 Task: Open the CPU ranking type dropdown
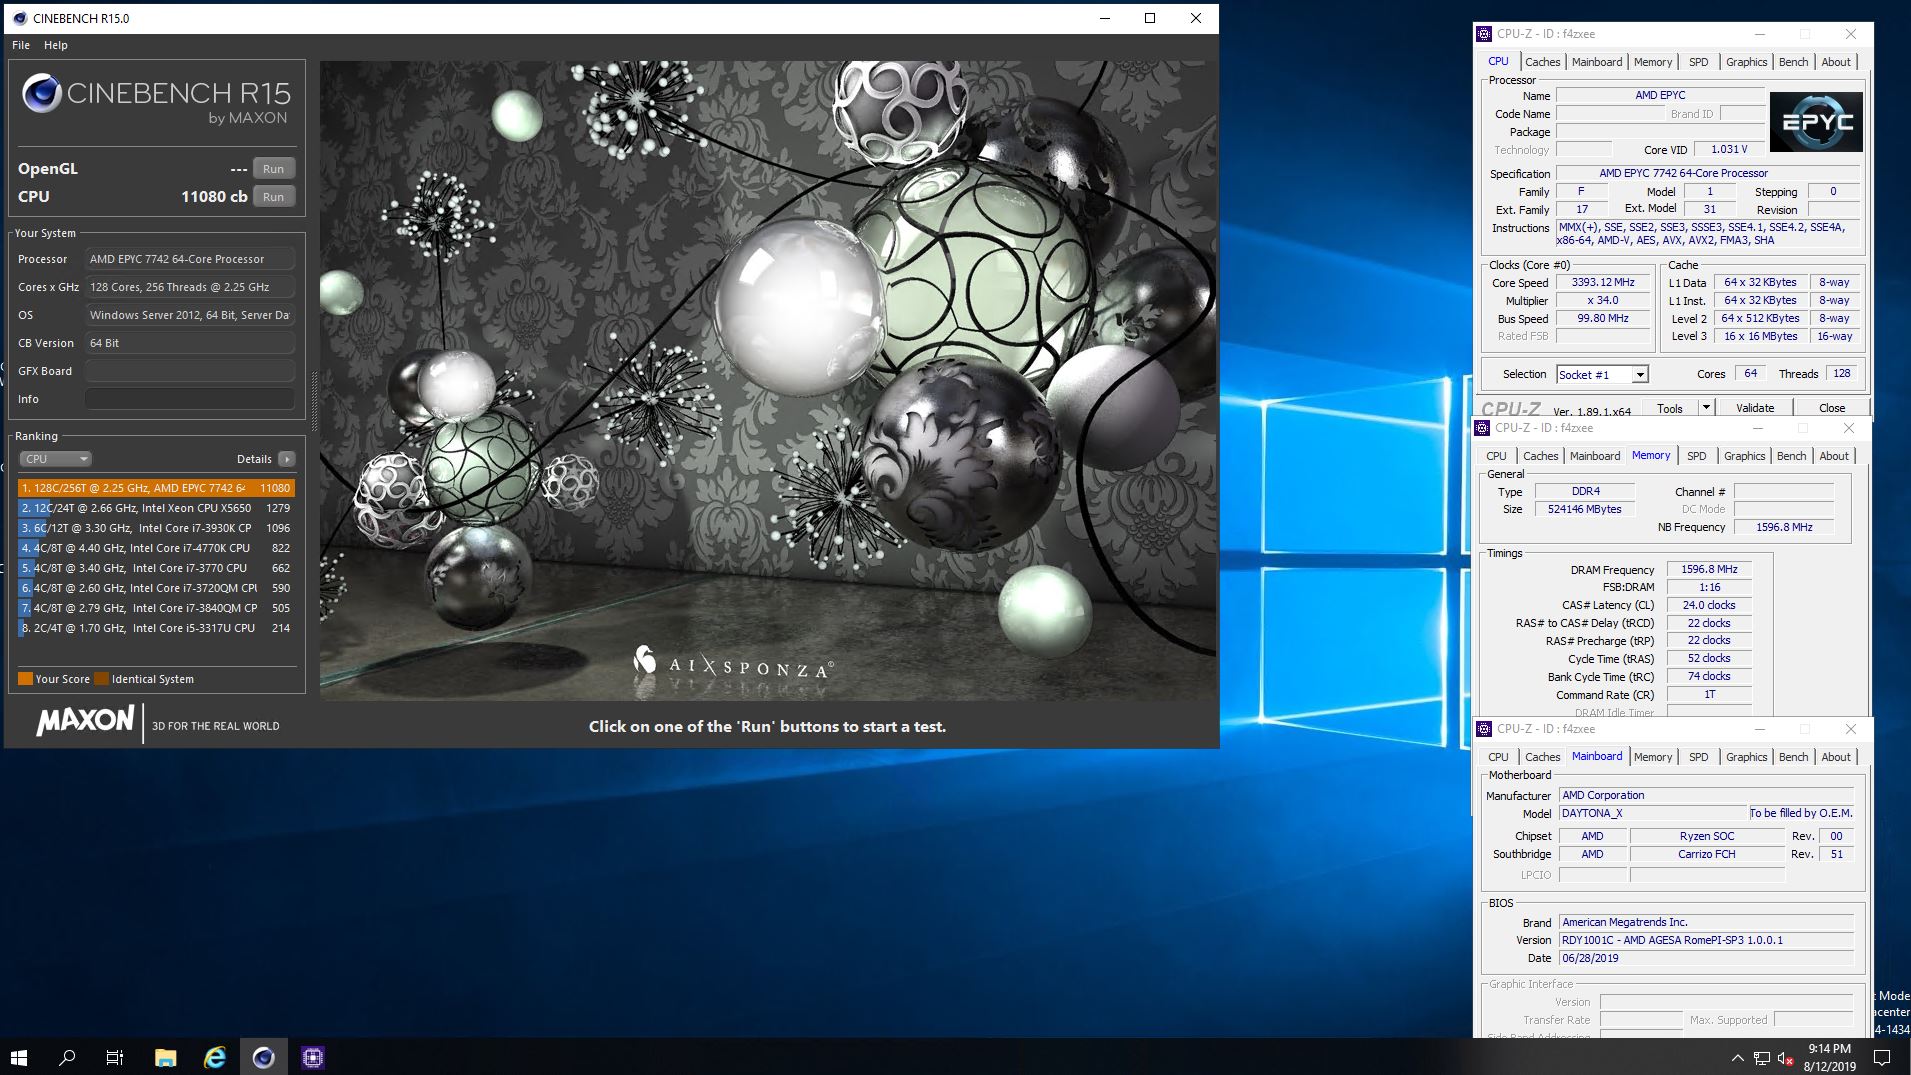pyautogui.click(x=55, y=459)
